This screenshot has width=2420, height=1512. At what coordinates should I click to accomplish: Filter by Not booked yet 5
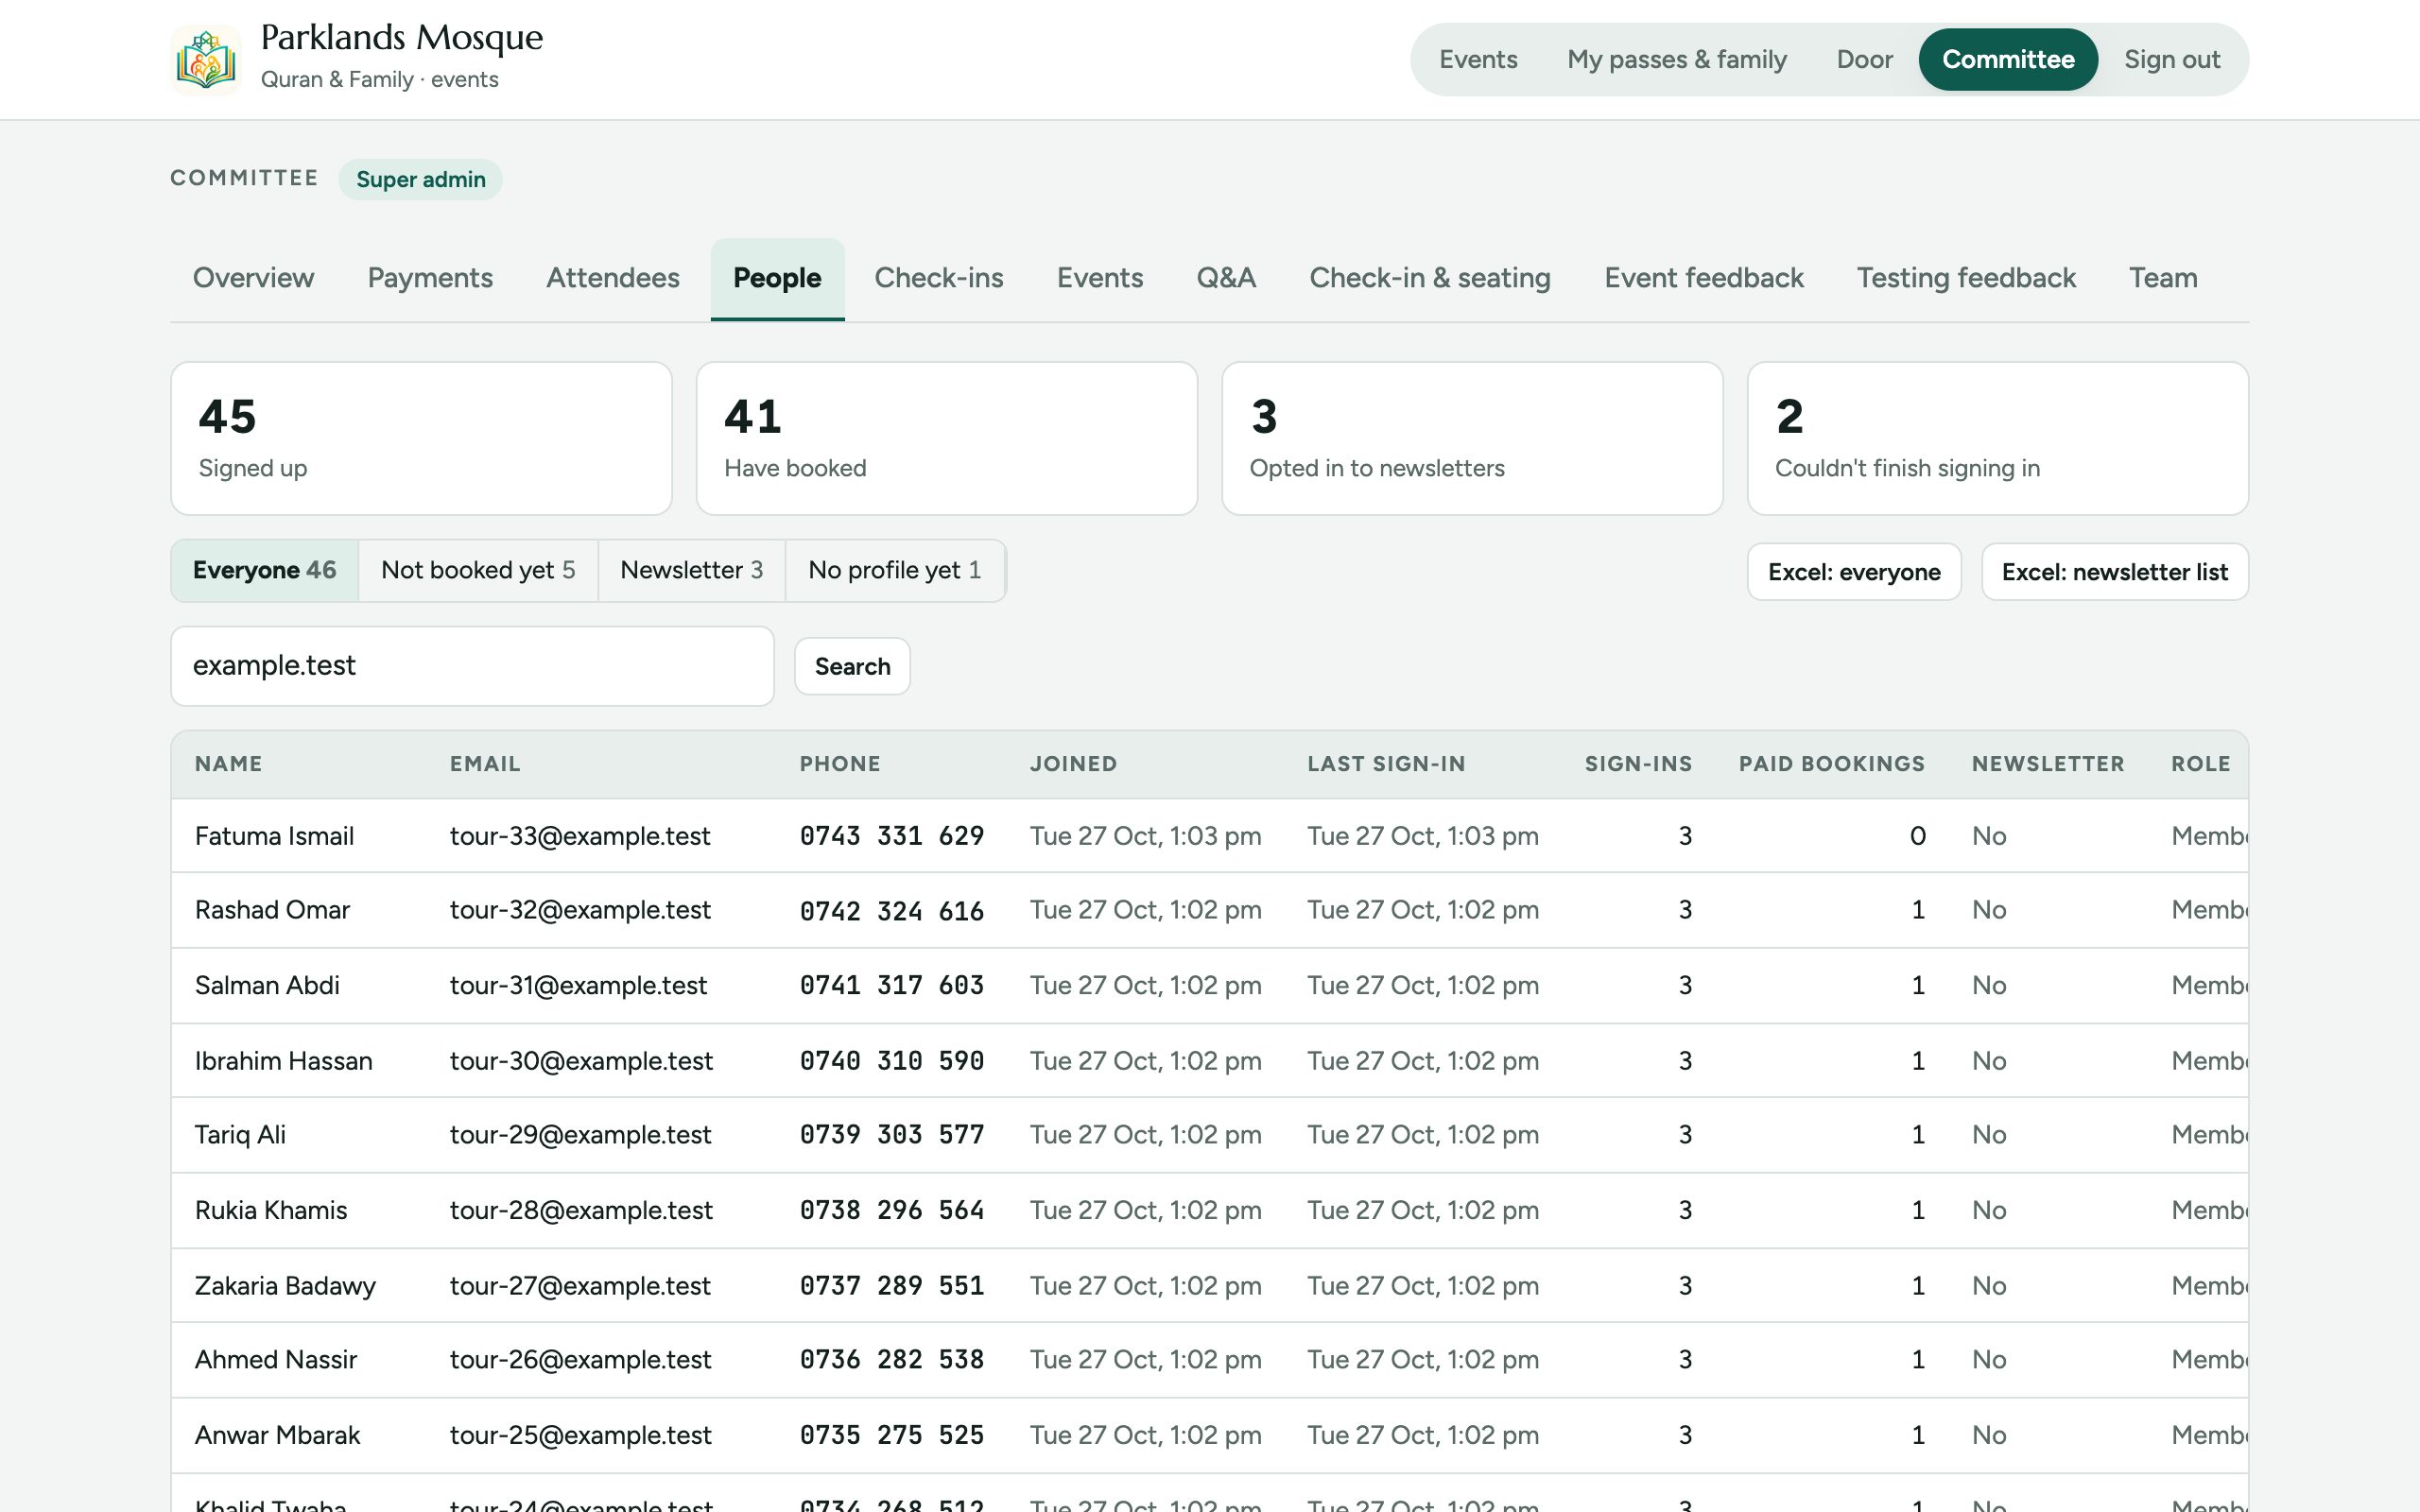pos(478,571)
